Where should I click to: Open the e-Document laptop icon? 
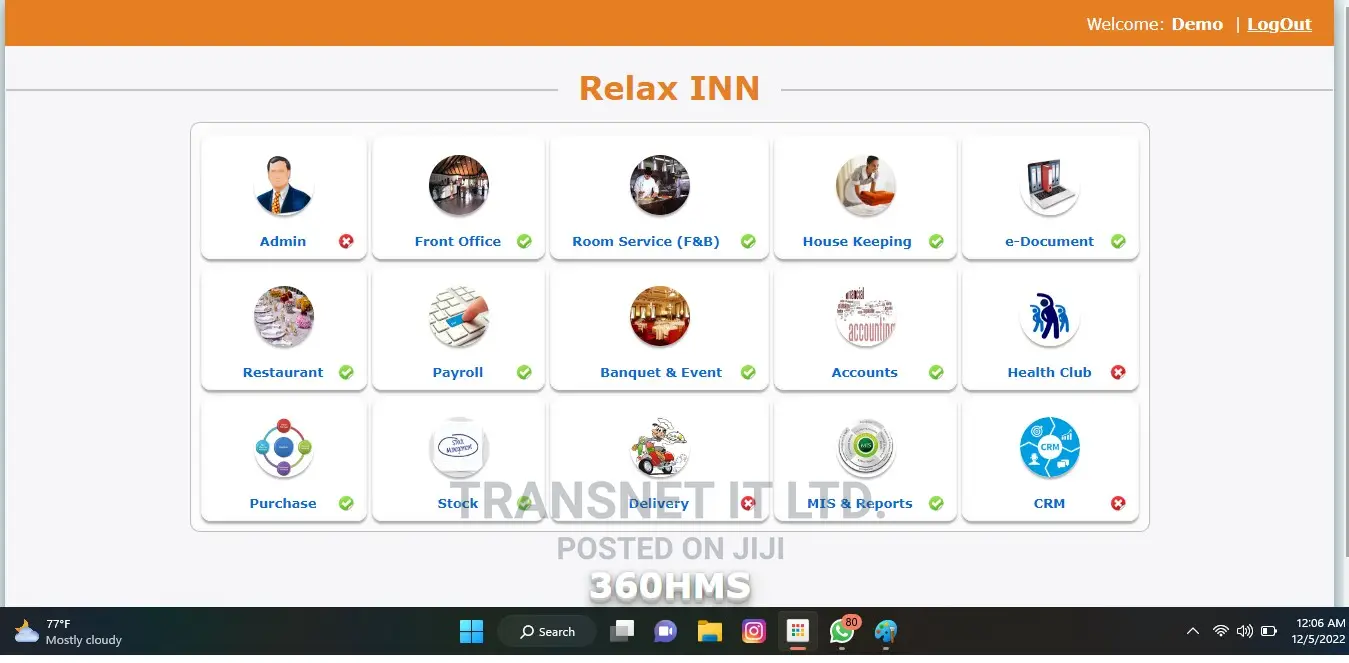pyautogui.click(x=1050, y=185)
